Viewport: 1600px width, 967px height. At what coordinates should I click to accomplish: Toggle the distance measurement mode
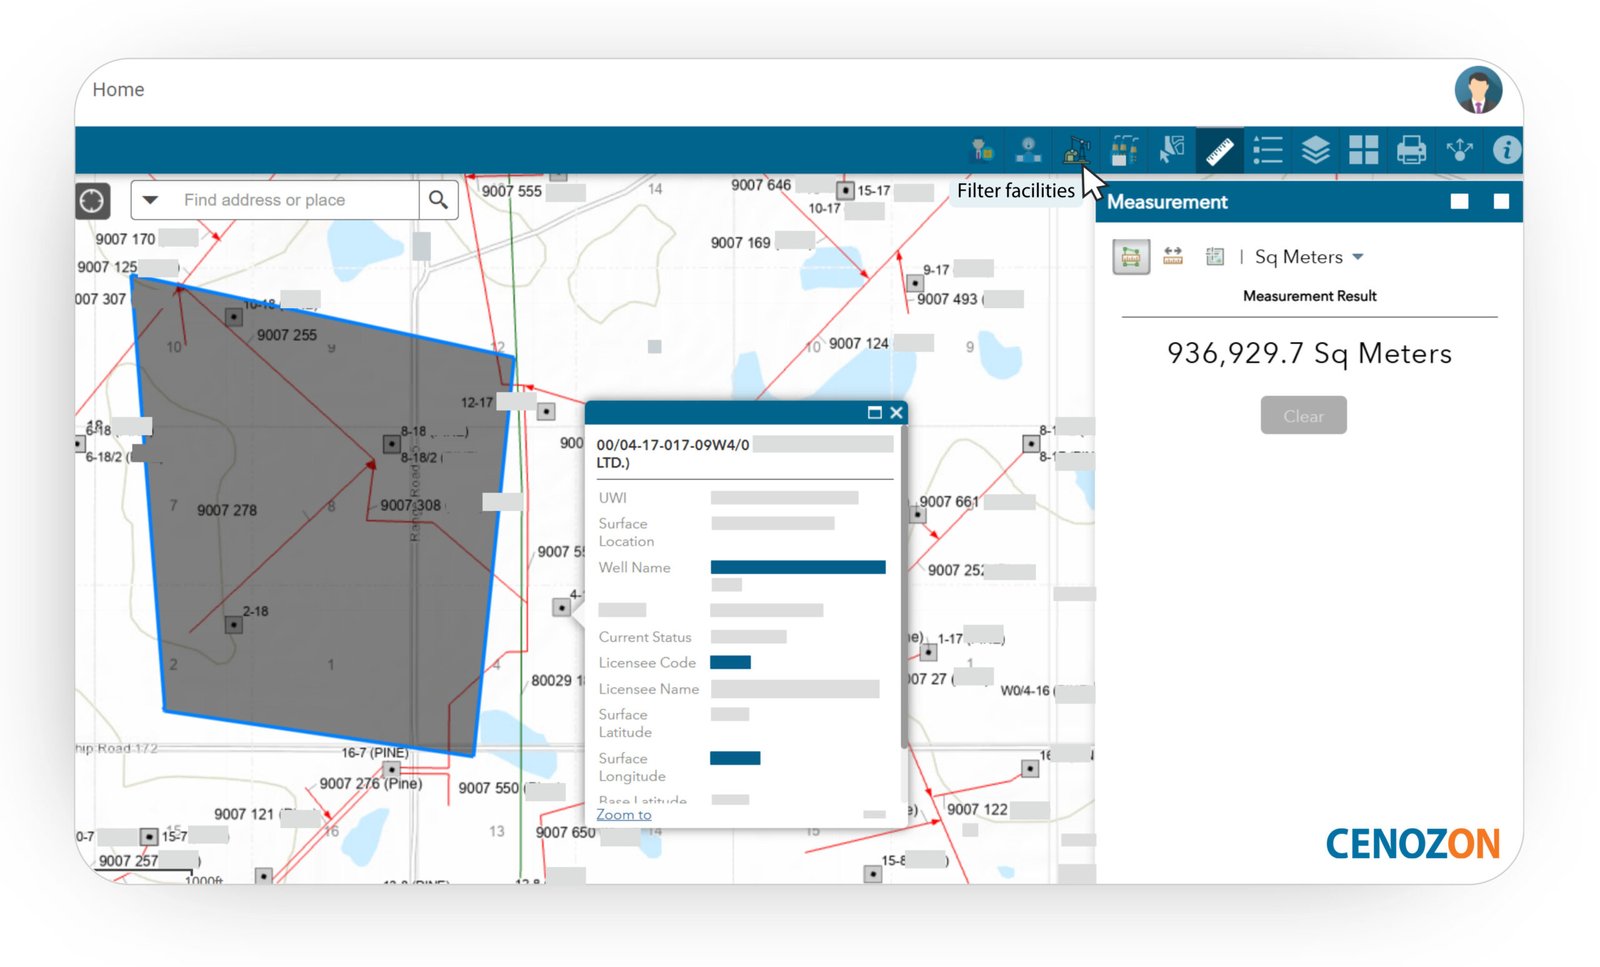pyautogui.click(x=1173, y=257)
